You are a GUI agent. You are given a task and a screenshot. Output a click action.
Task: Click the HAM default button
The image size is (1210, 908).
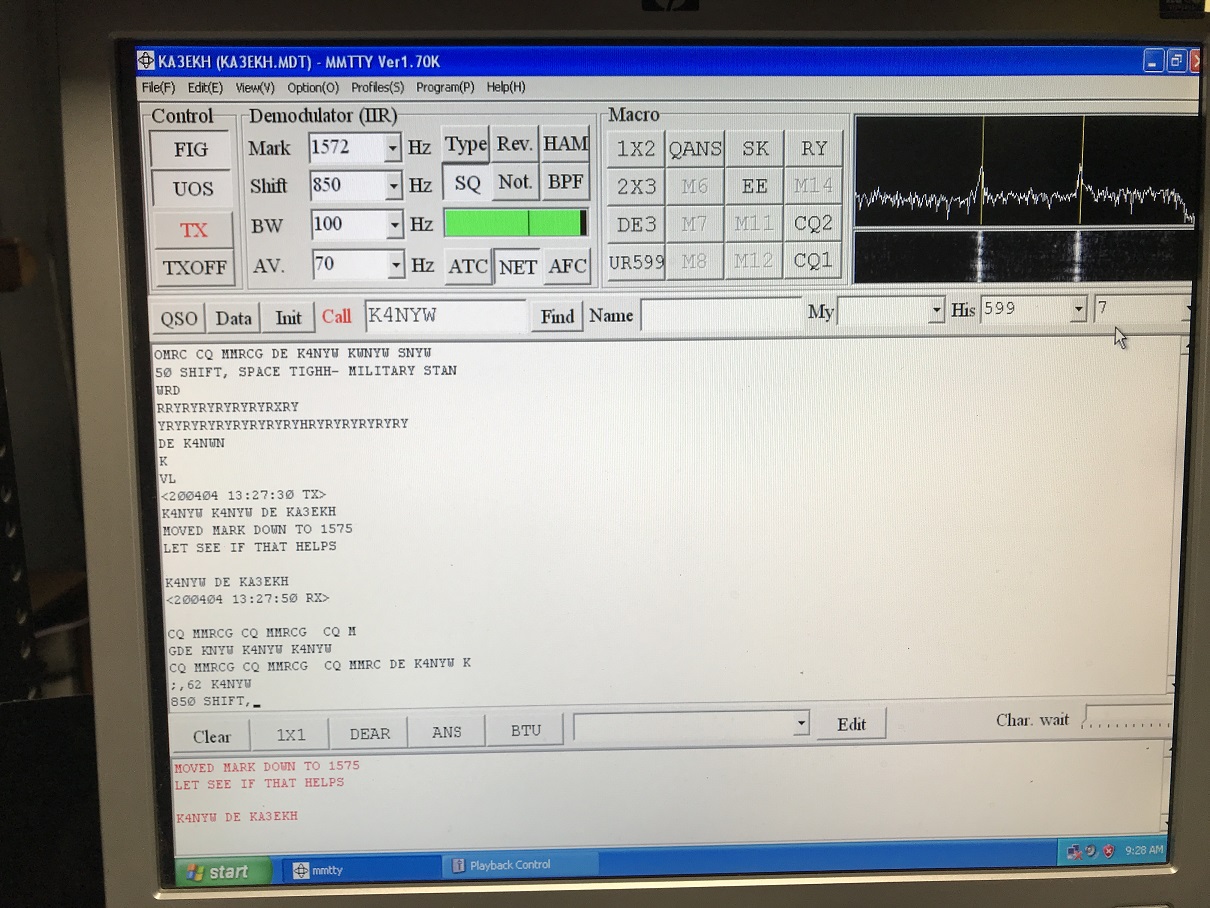(x=565, y=144)
